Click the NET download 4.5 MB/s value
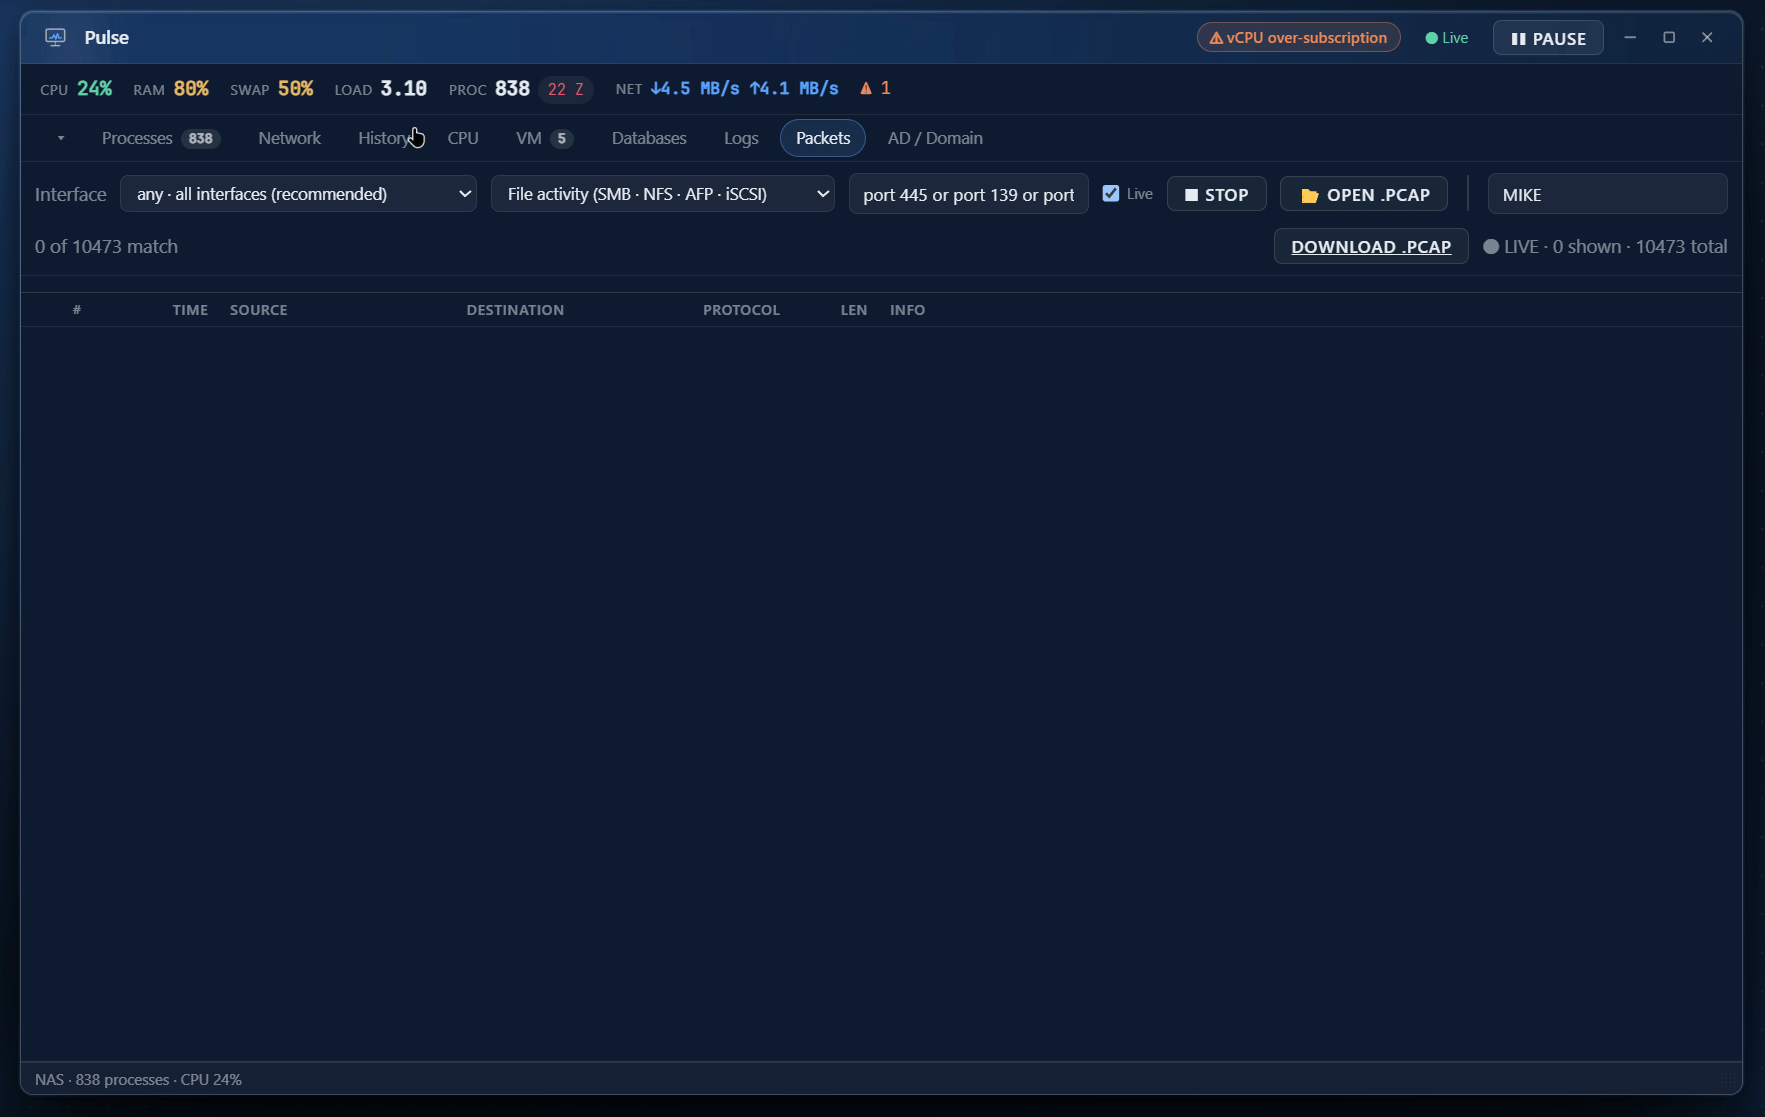 point(695,89)
